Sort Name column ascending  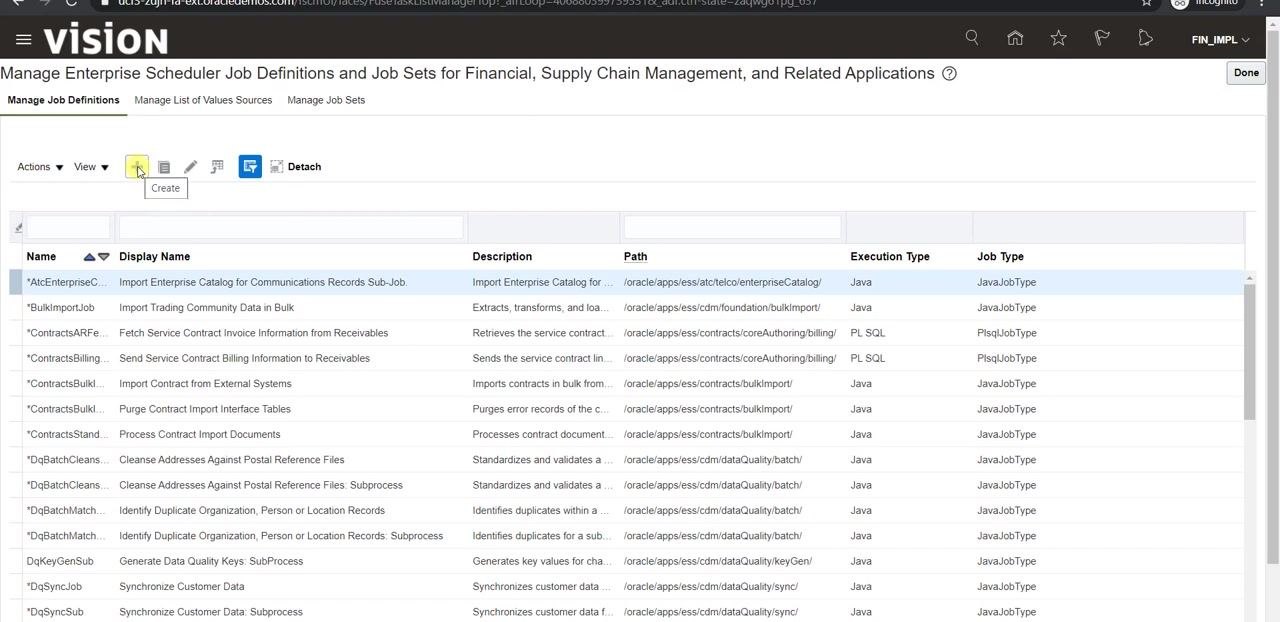pyautogui.click(x=89, y=257)
